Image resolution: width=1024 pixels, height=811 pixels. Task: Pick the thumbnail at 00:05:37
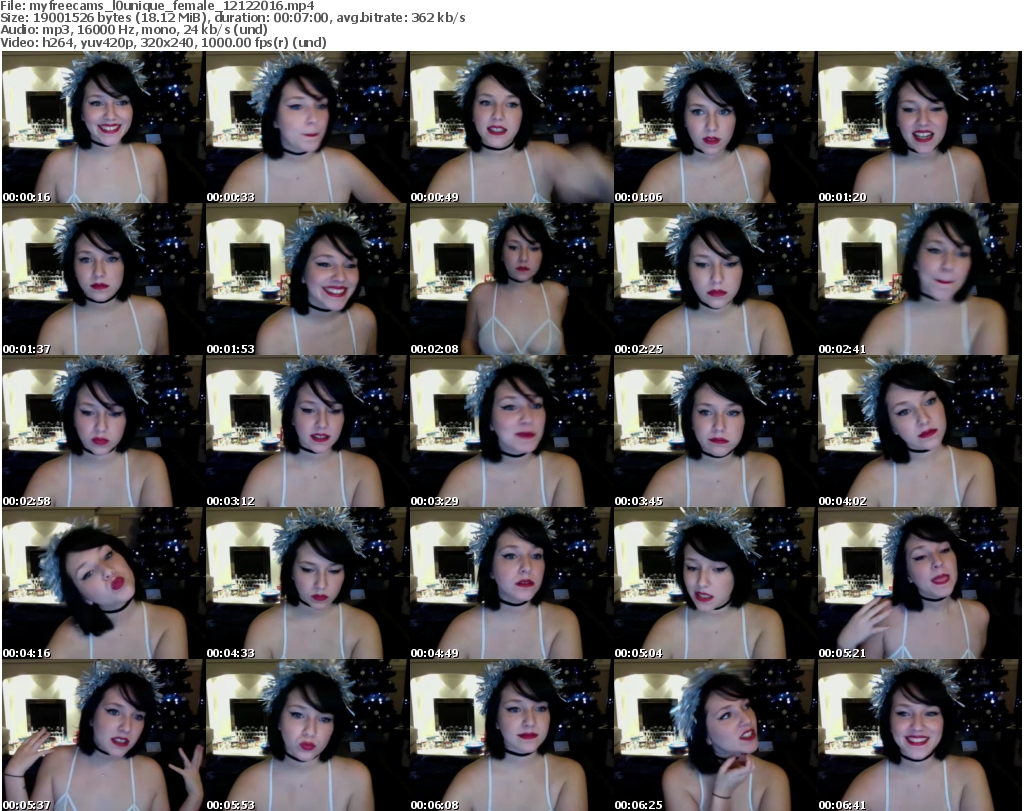click(103, 735)
